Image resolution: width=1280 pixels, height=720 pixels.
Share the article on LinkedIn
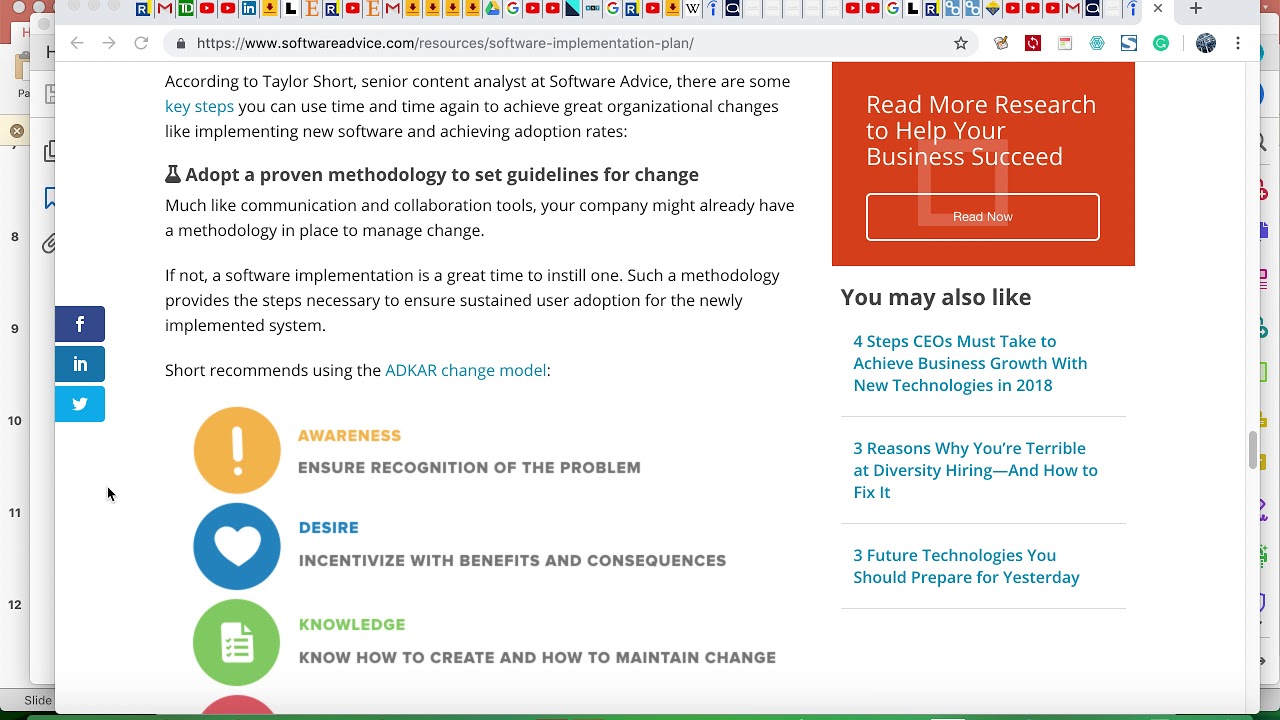pos(80,364)
